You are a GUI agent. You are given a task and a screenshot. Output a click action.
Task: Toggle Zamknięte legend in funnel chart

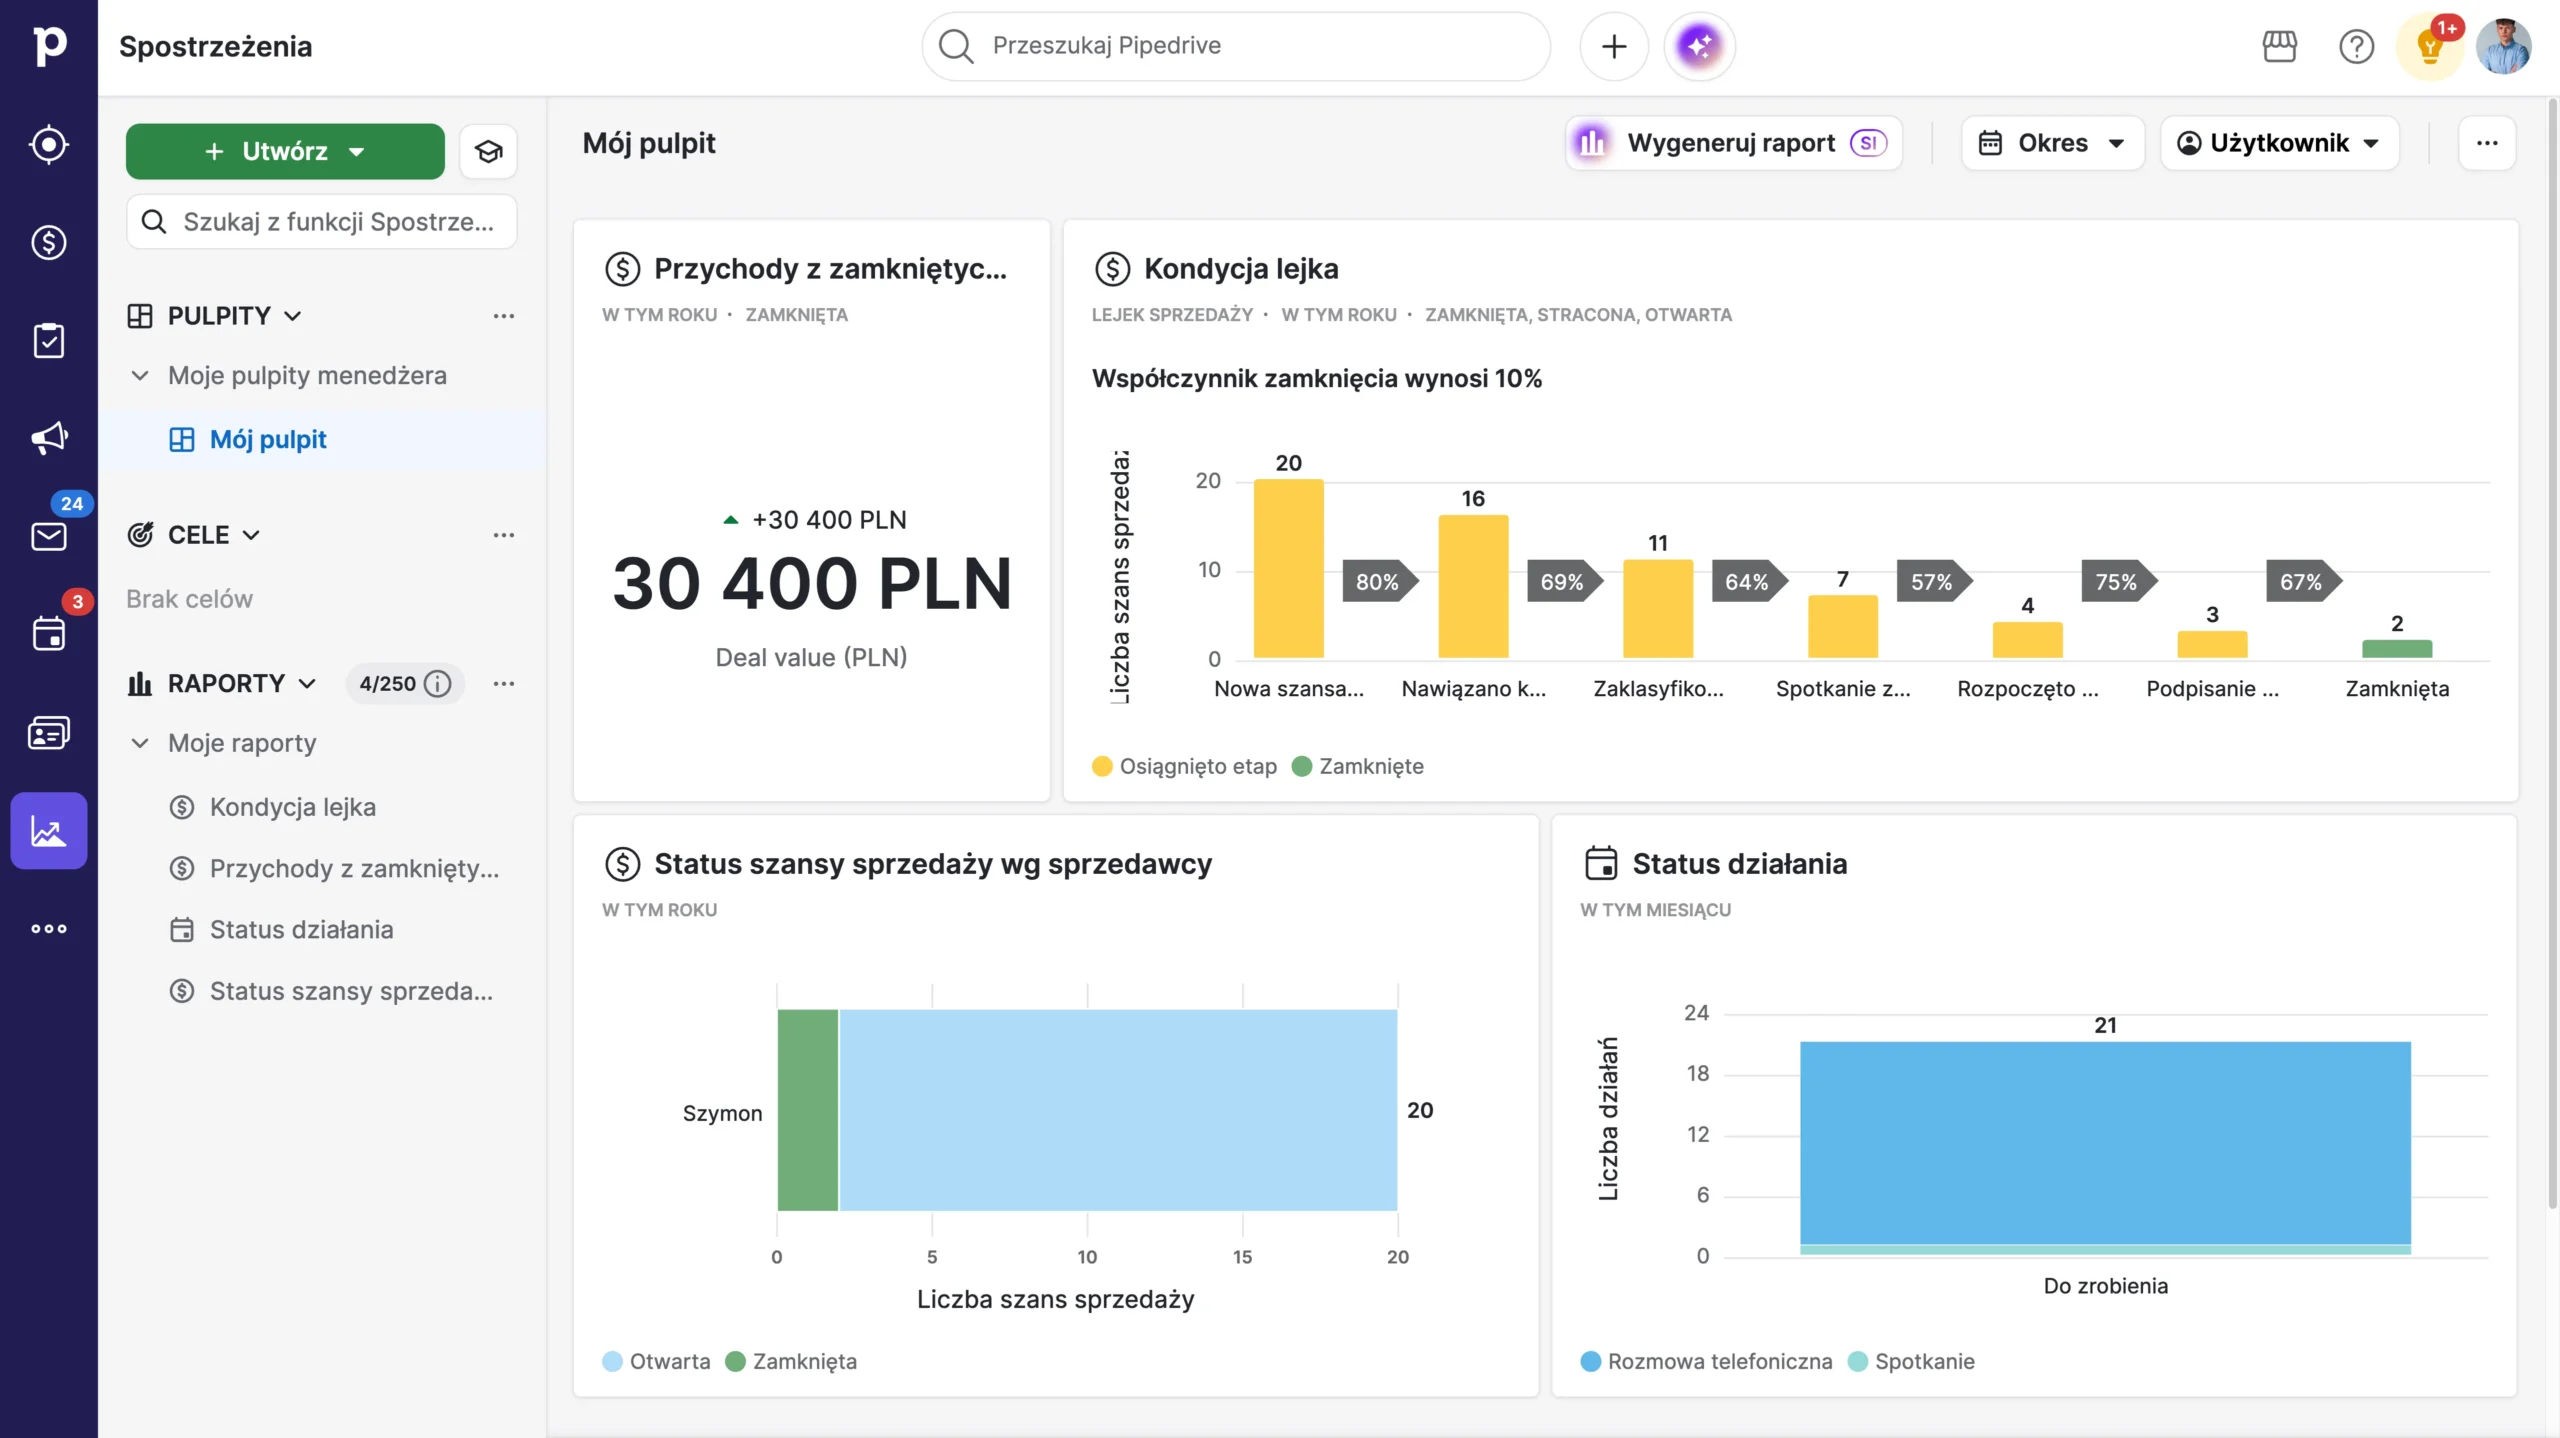click(x=1358, y=766)
